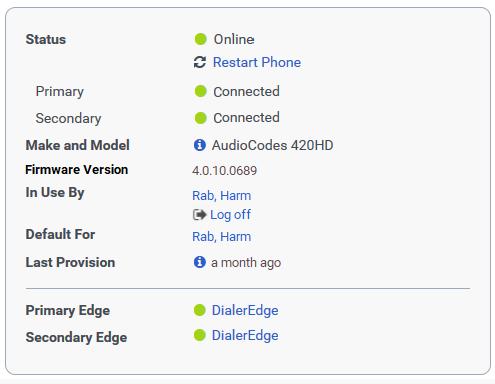Screen dimensions: 495x384
Task: Click the Restart Phone link
Action: 257,62
